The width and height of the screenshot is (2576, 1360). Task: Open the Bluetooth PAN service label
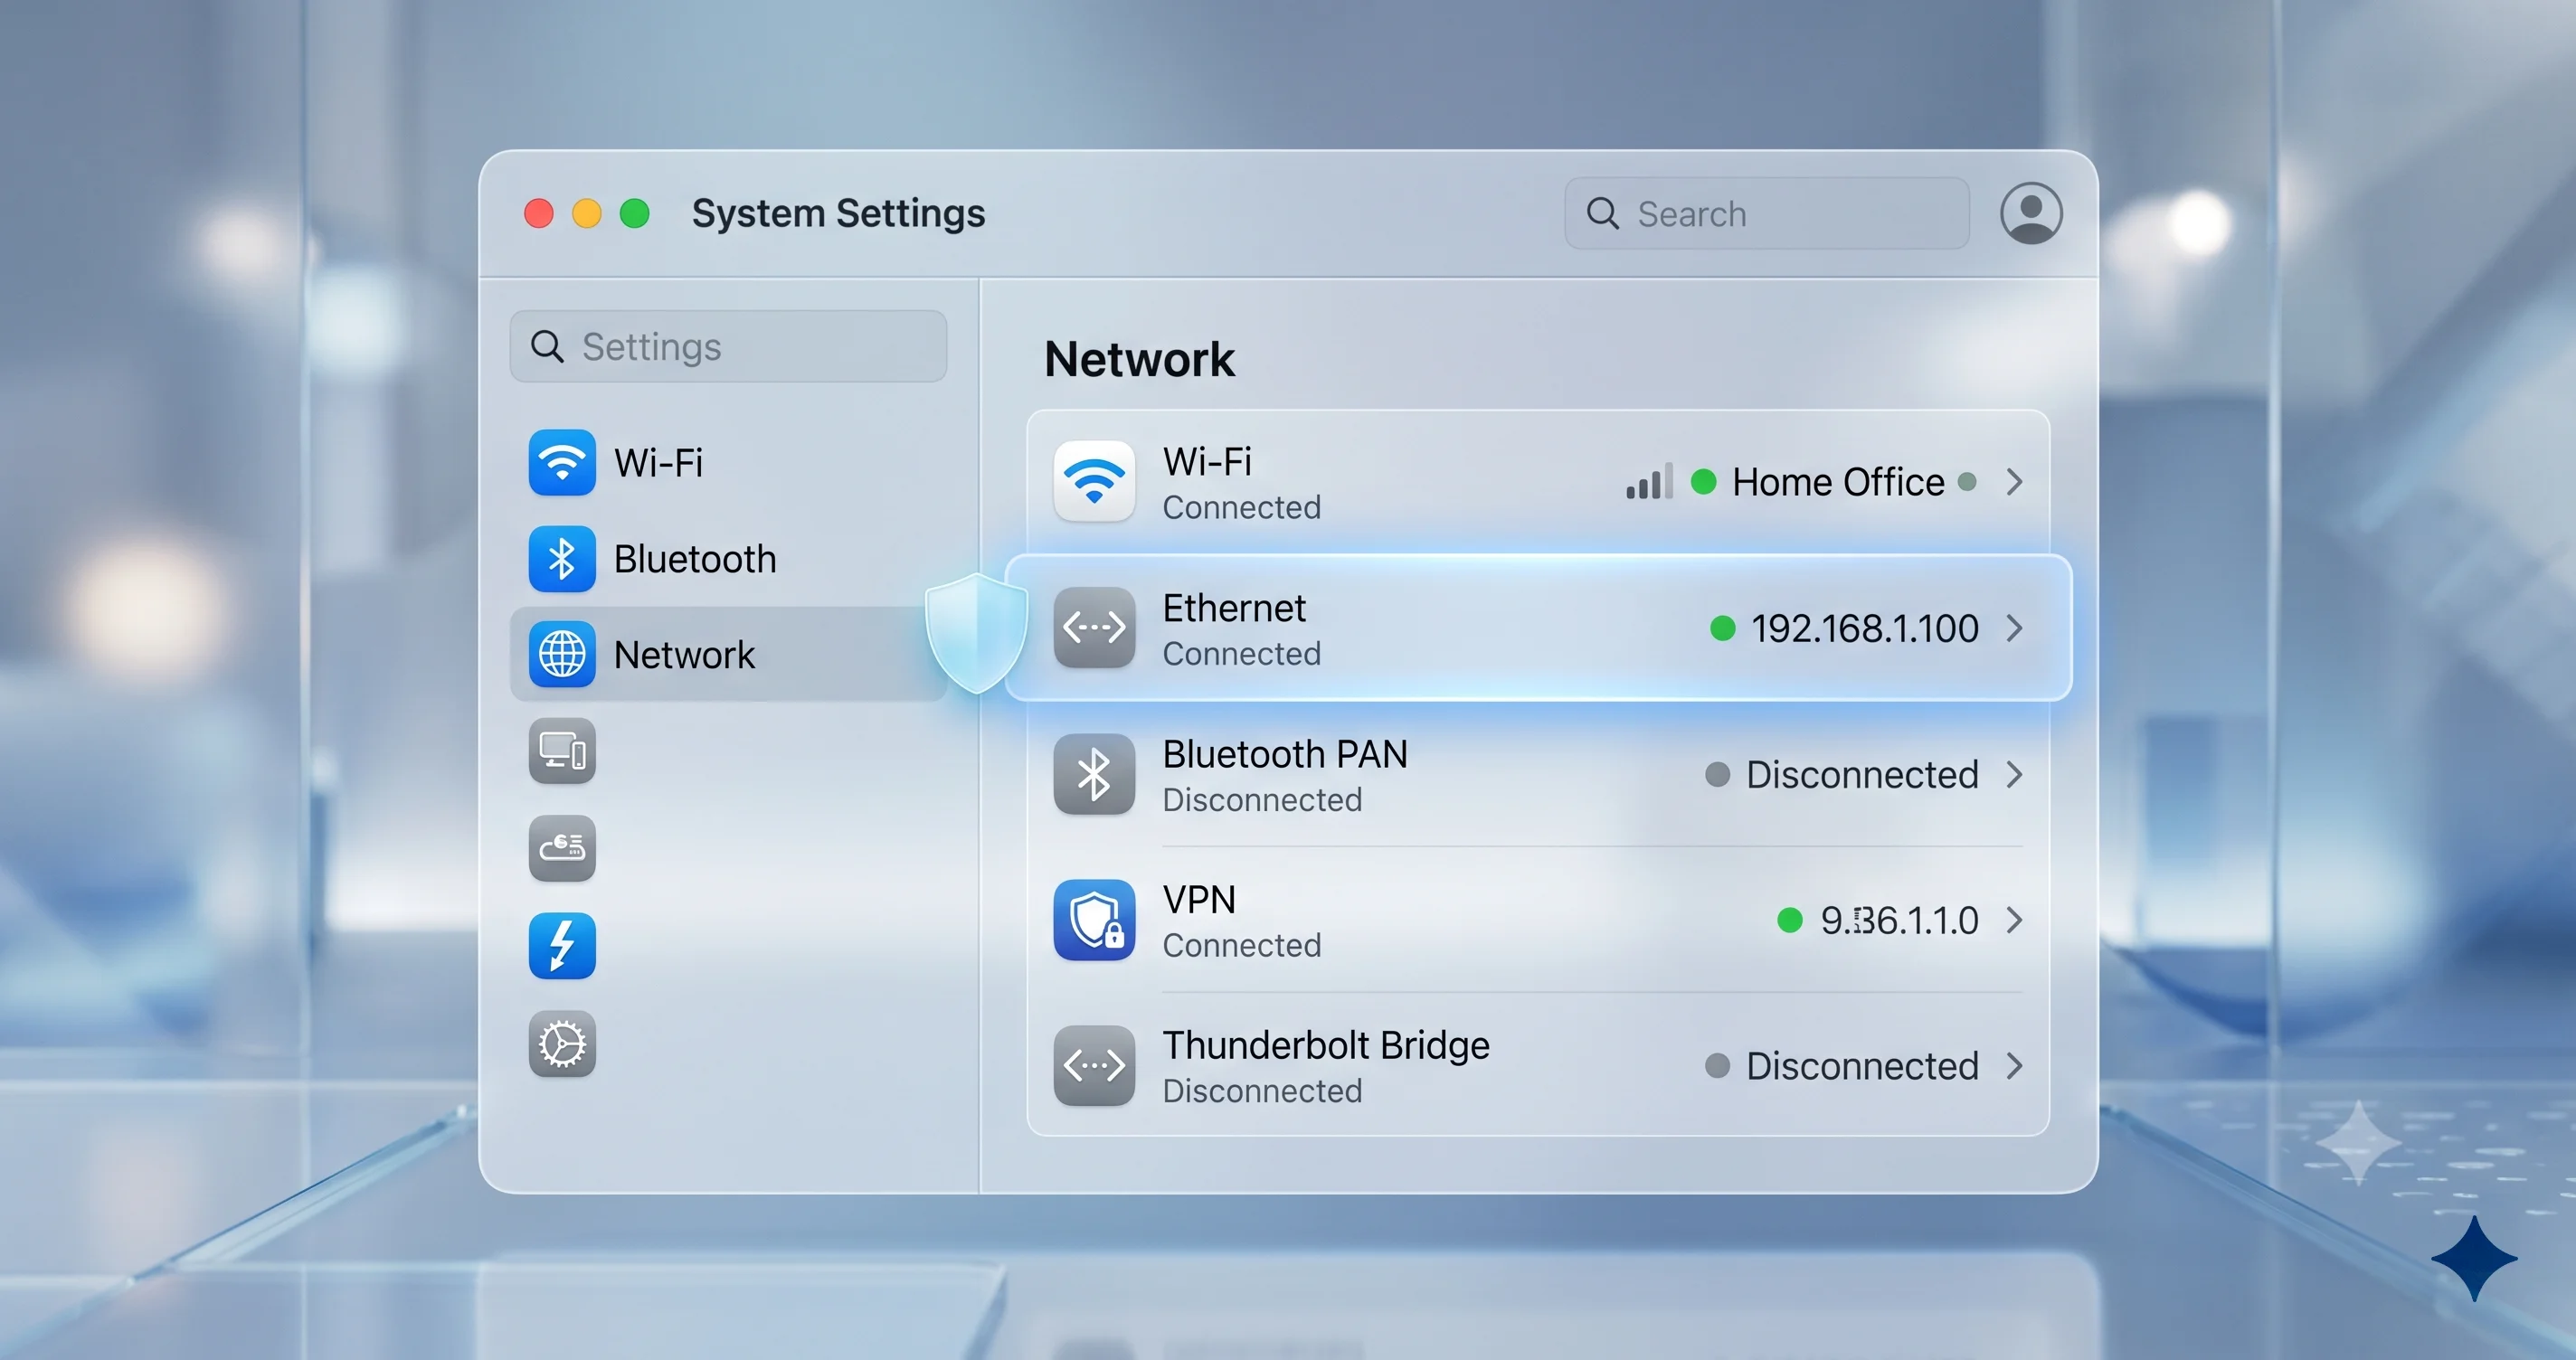(1285, 754)
